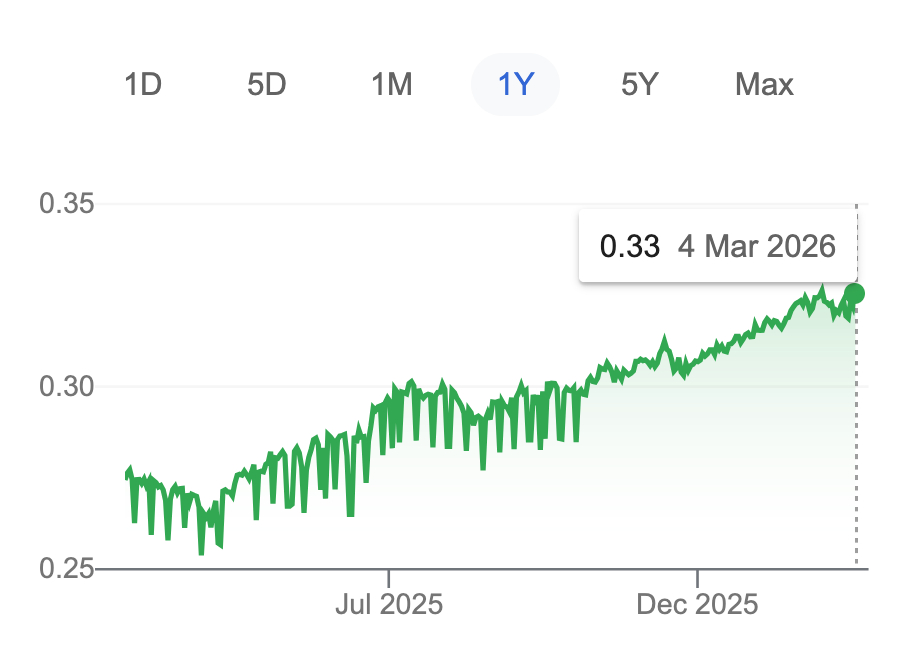Click the 4 Mar 2026 tooltip date
Screen dimensions: 910x666
[x=756, y=246]
